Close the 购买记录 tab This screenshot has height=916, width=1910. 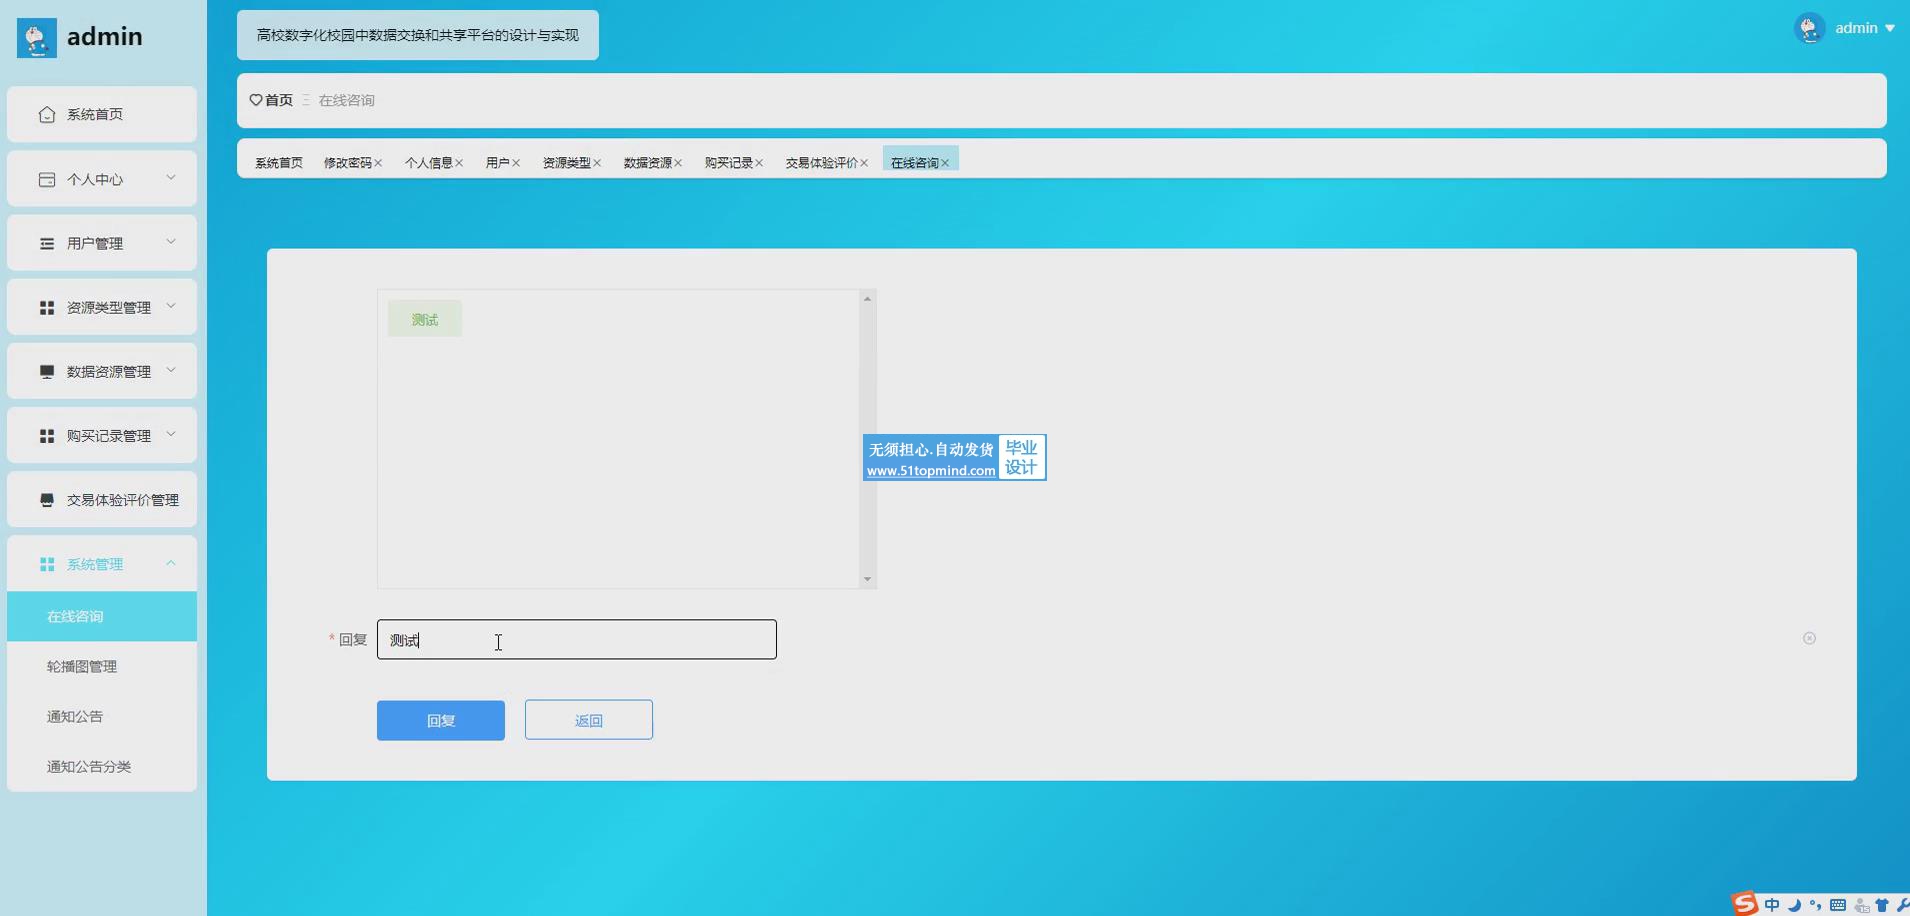pos(759,163)
